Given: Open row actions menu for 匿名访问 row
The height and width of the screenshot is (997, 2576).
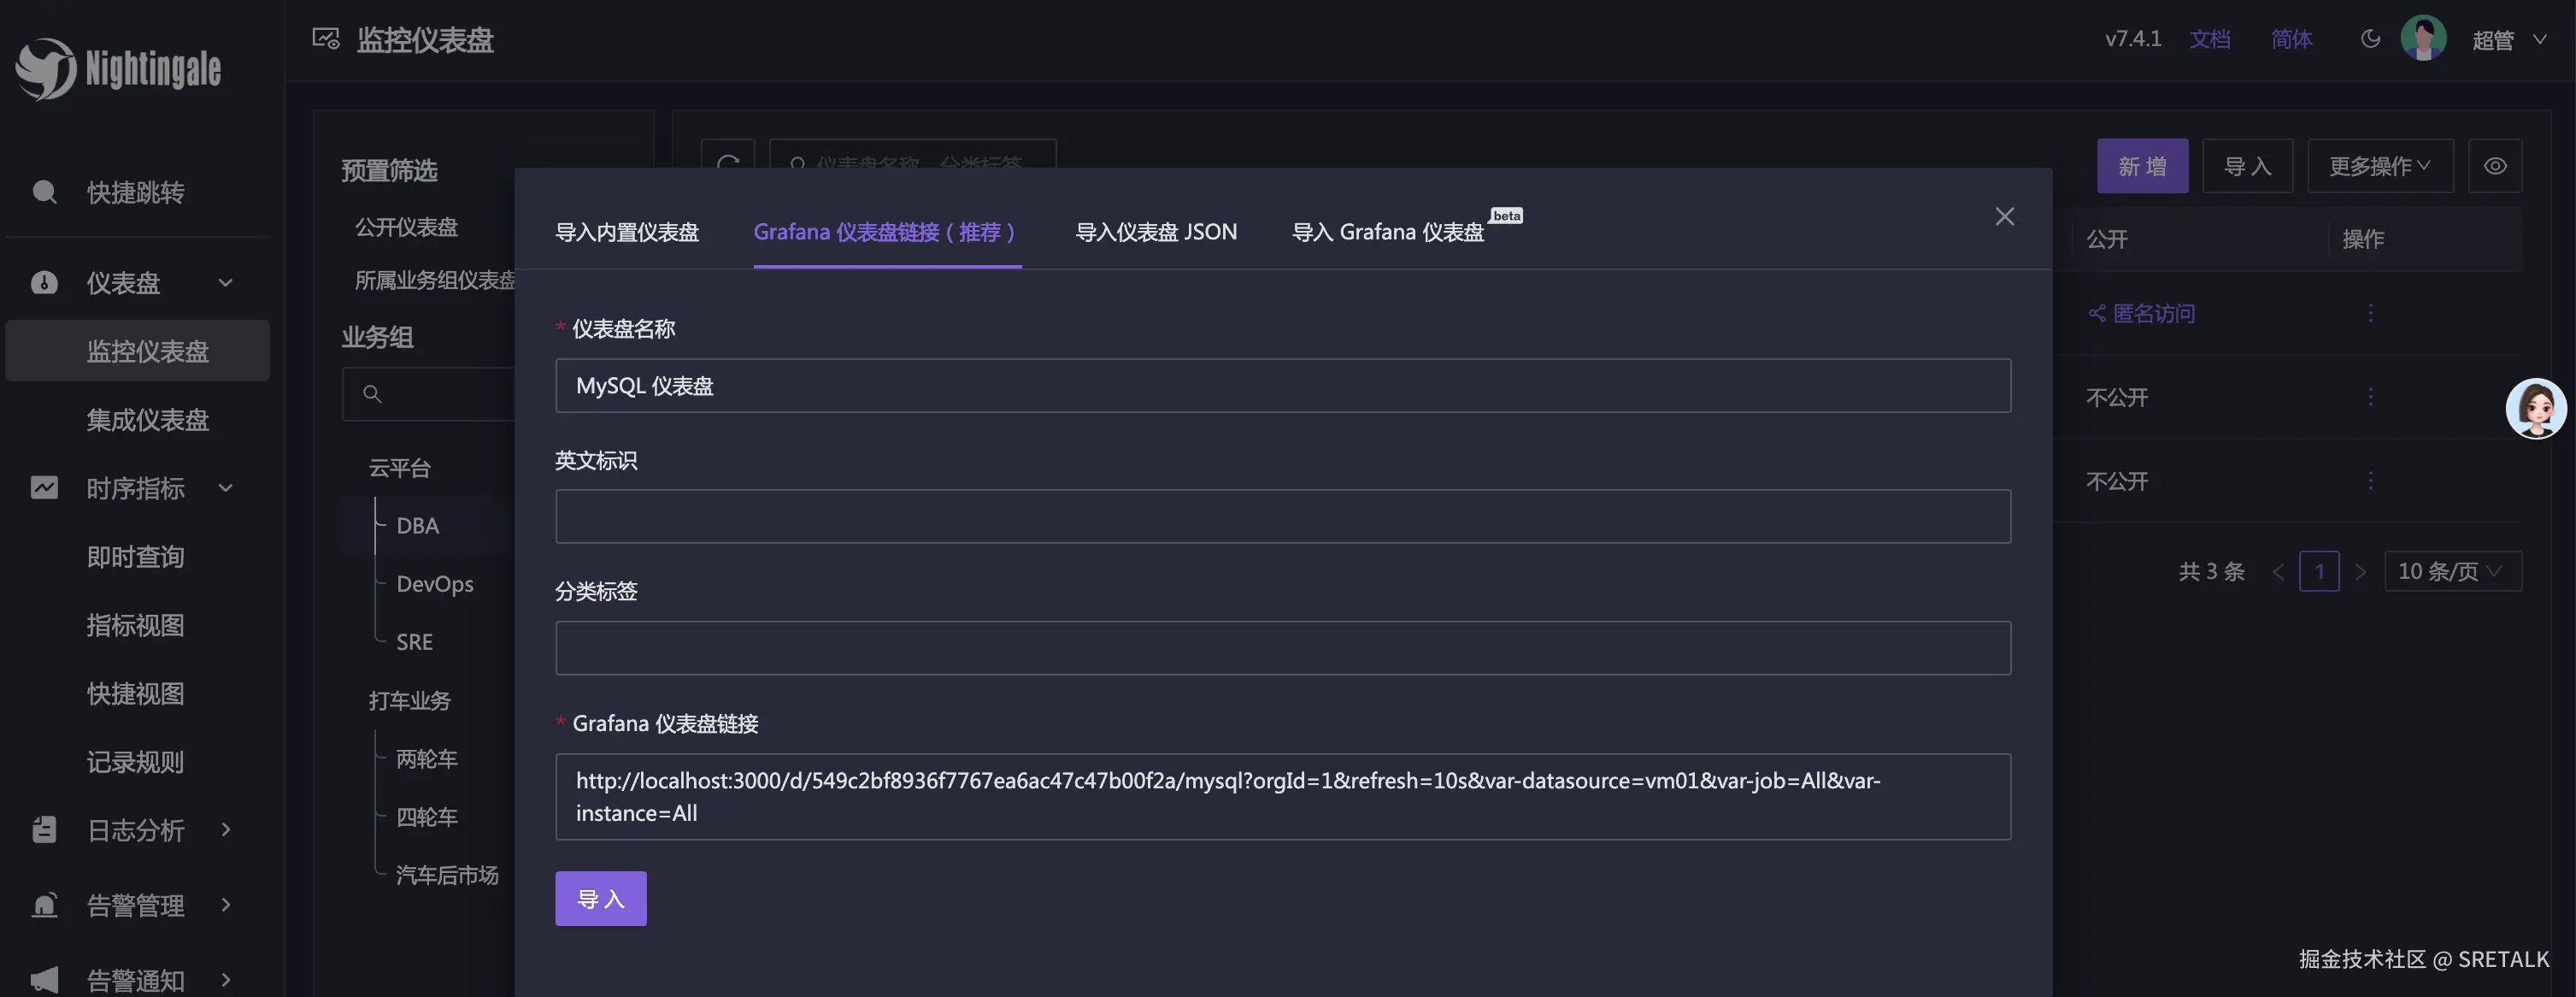Looking at the screenshot, I should pos(2370,314).
